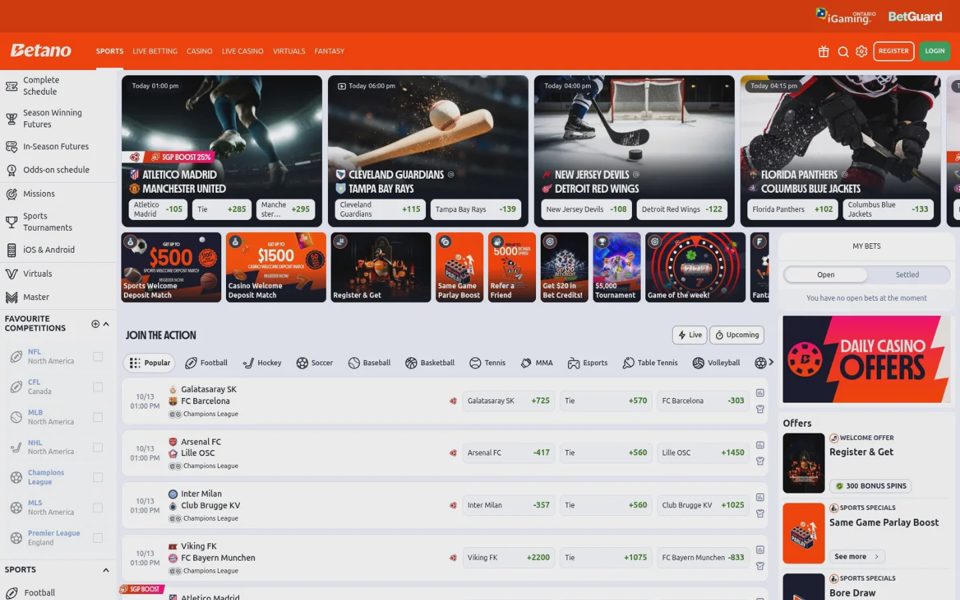Go to homepage via Betano logo
The height and width of the screenshot is (600, 960).
pyautogui.click(x=40, y=51)
